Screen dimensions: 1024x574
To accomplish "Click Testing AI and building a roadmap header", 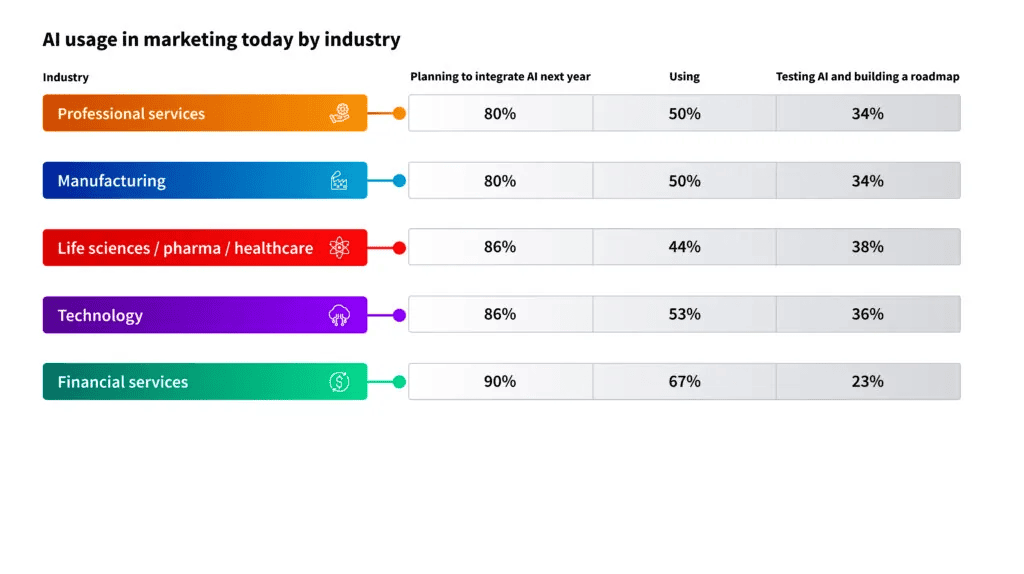I will click(x=867, y=76).
